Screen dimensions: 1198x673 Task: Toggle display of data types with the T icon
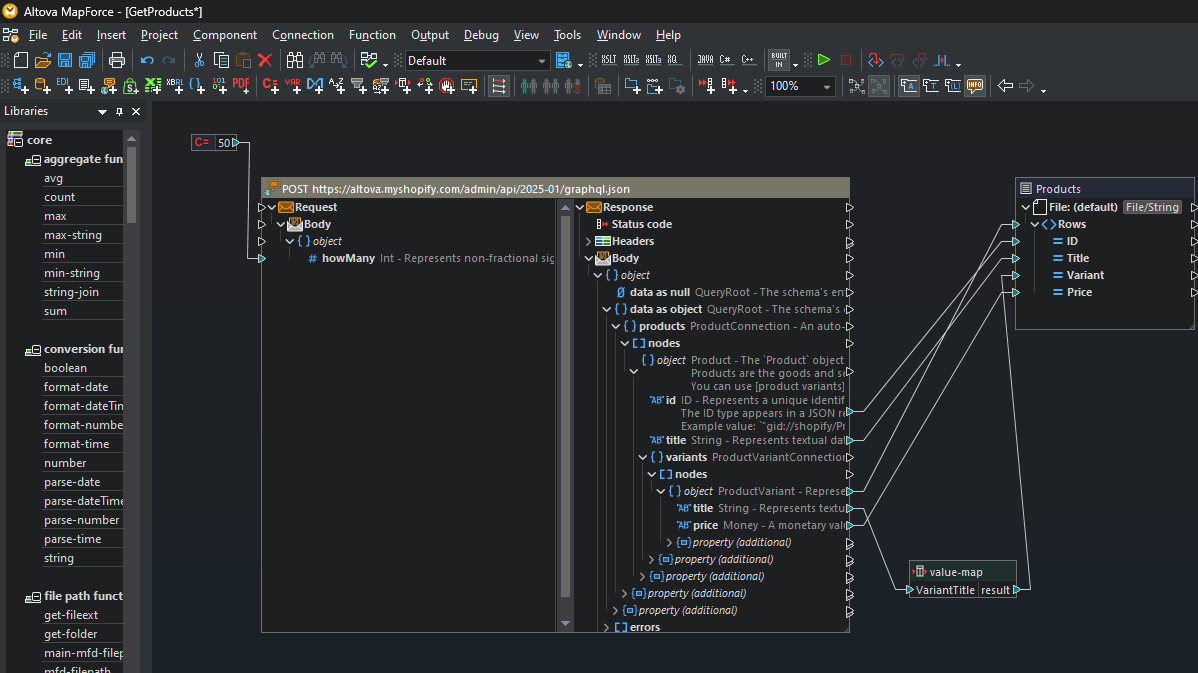click(x=933, y=86)
